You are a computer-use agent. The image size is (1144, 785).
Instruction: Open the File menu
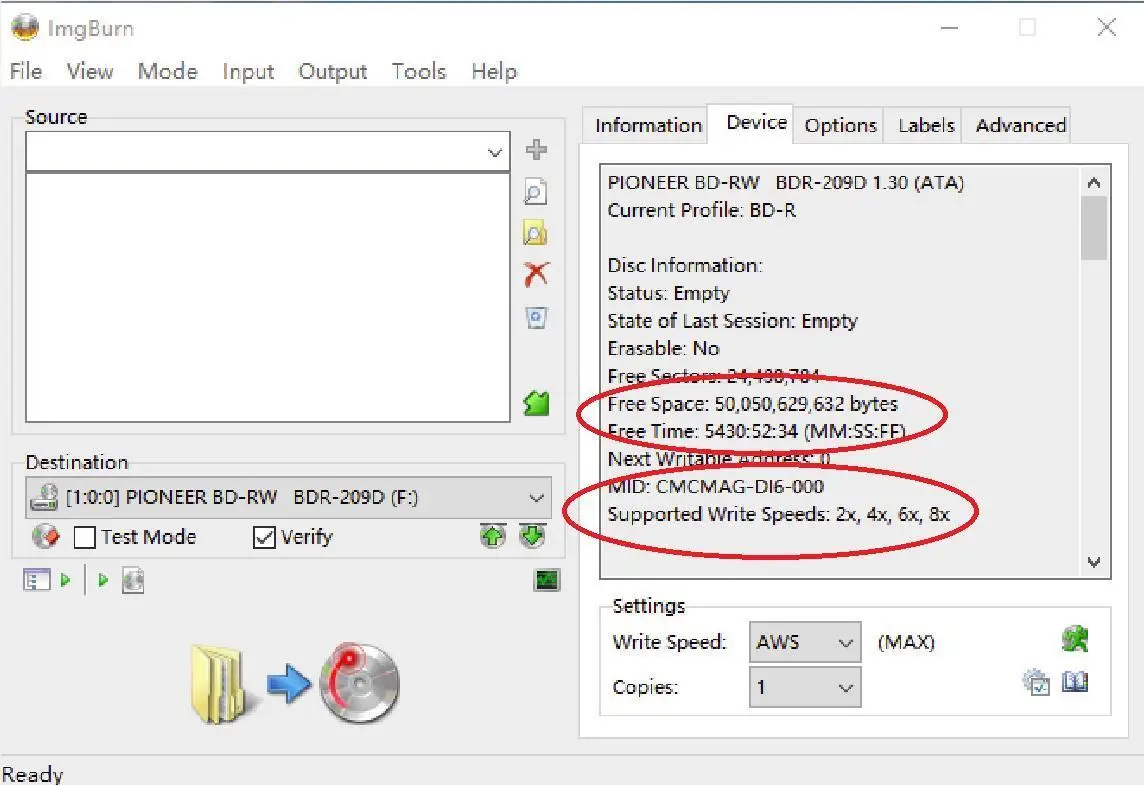coord(26,71)
